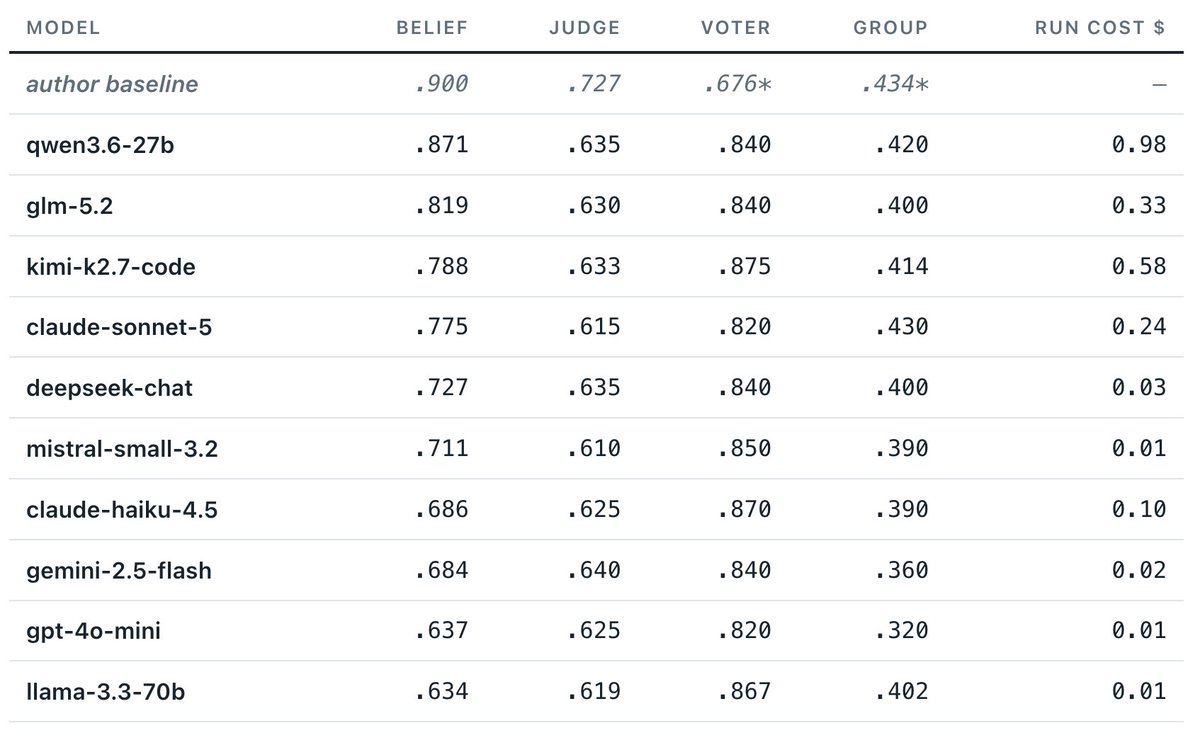Sort by the BELIEF column header

coord(432,28)
